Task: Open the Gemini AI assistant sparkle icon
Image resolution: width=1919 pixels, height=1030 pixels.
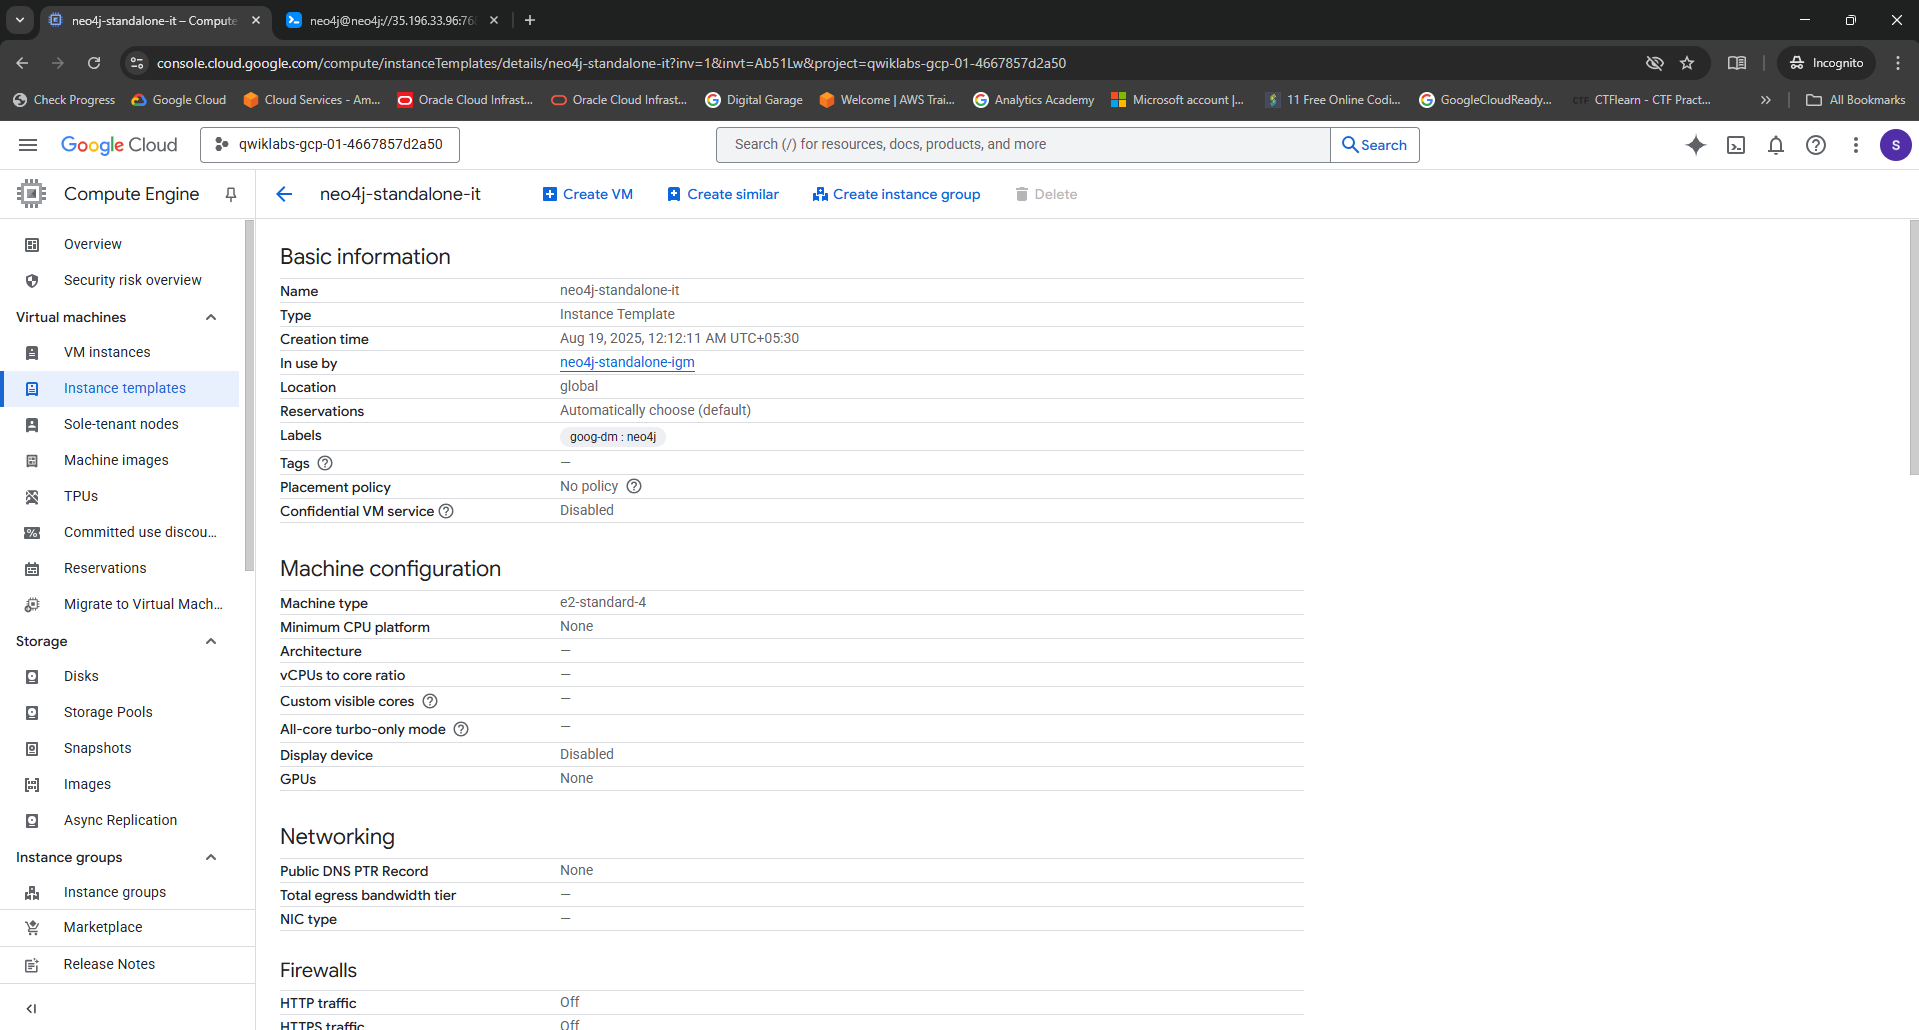Action: (1696, 145)
